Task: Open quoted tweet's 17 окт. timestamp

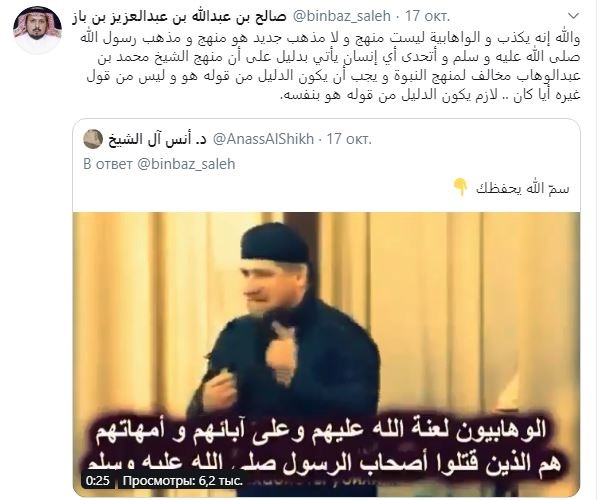Action: pos(349,139)
